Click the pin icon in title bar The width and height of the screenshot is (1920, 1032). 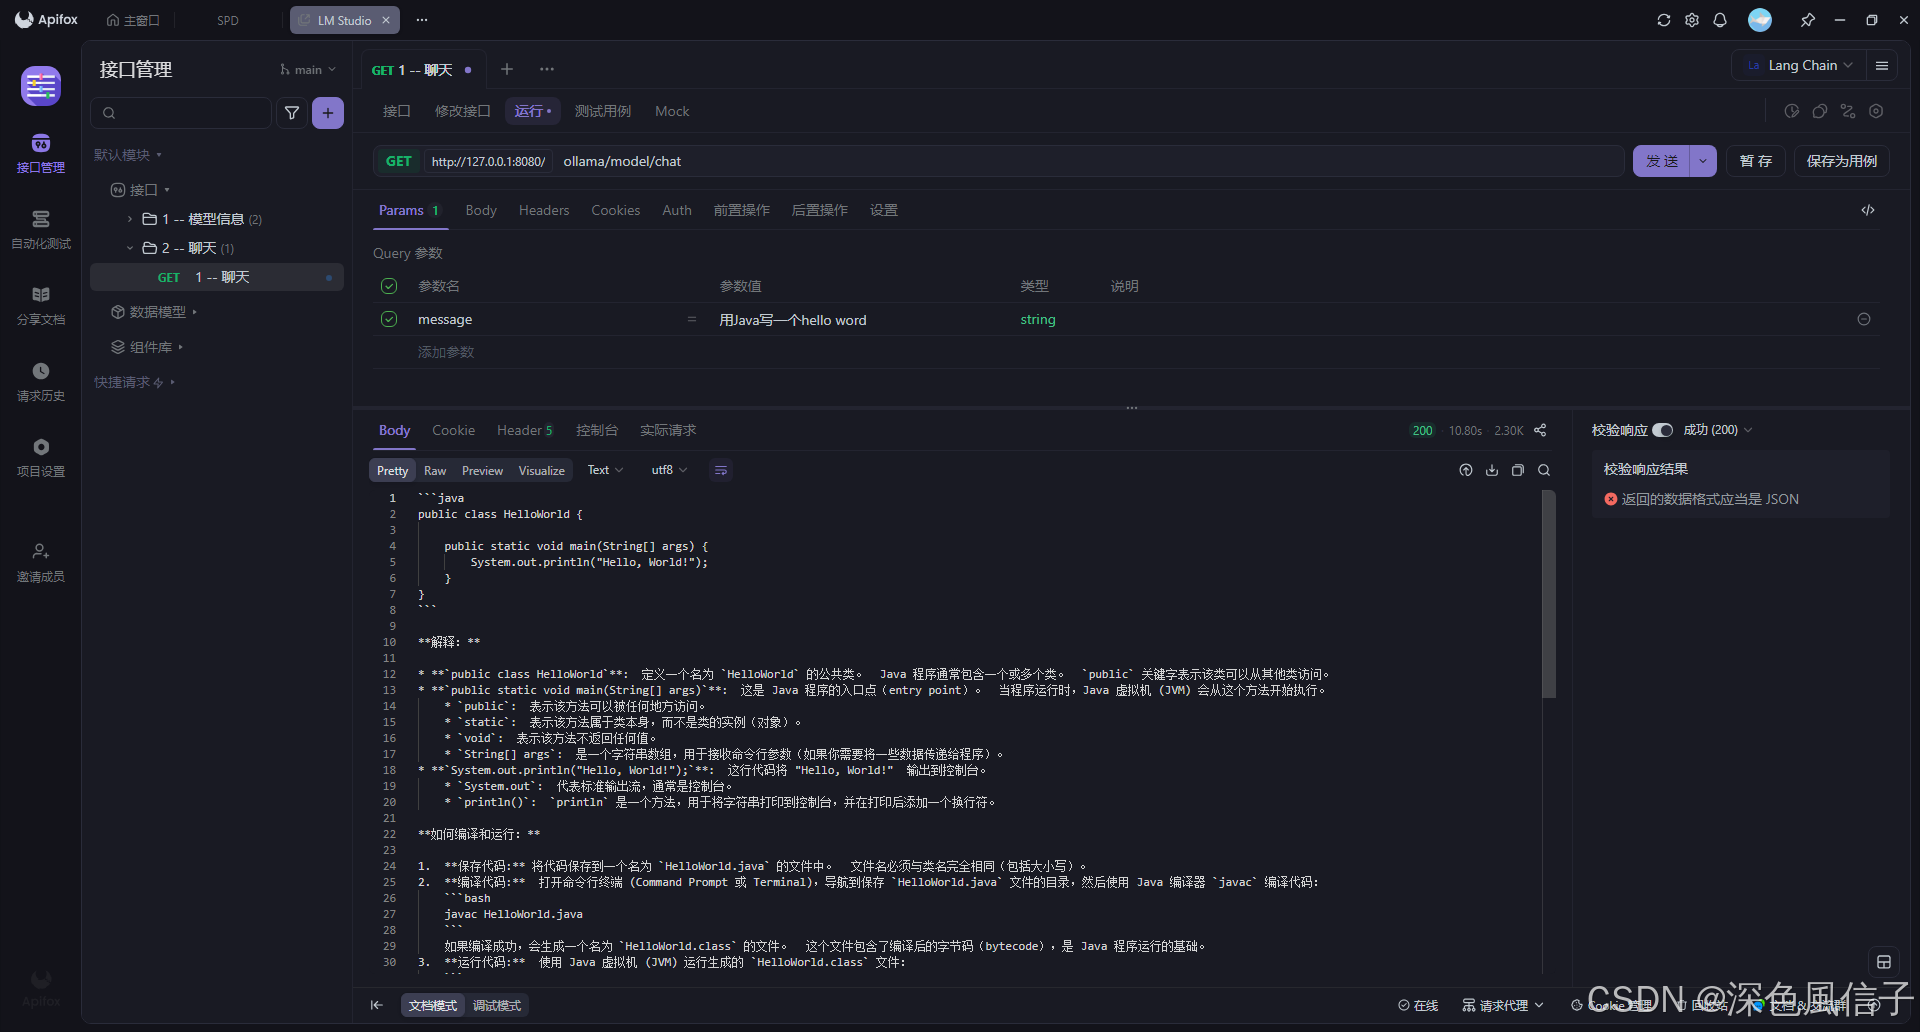[1808, 20]
